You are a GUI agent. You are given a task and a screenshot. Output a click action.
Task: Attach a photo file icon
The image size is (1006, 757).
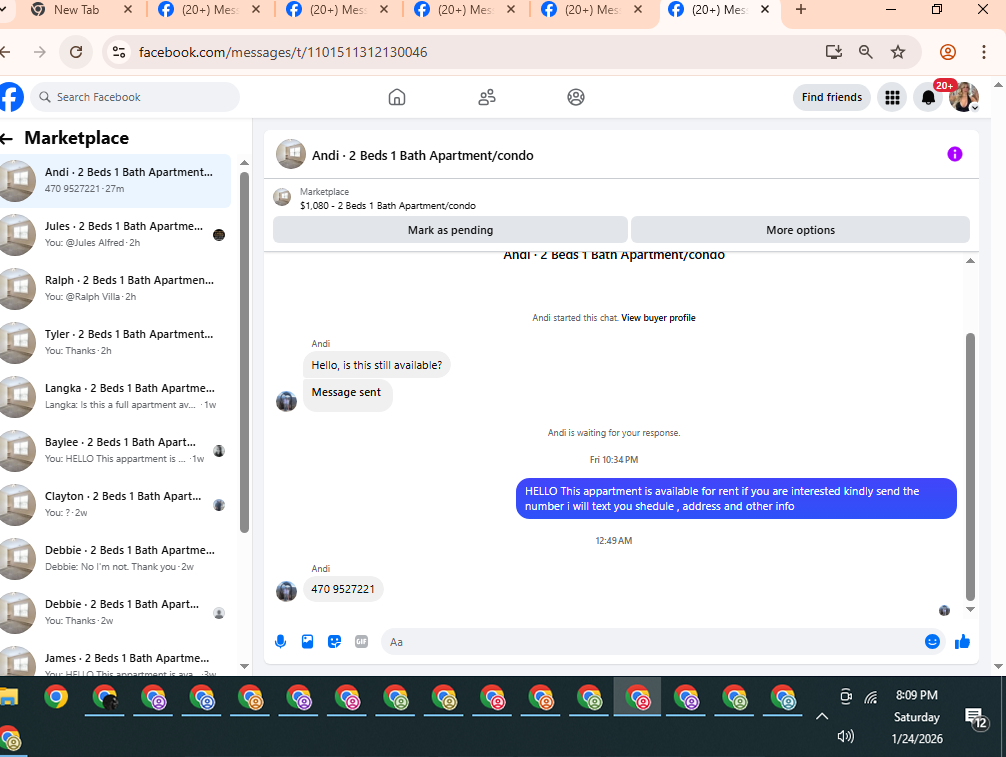[307, 642]
